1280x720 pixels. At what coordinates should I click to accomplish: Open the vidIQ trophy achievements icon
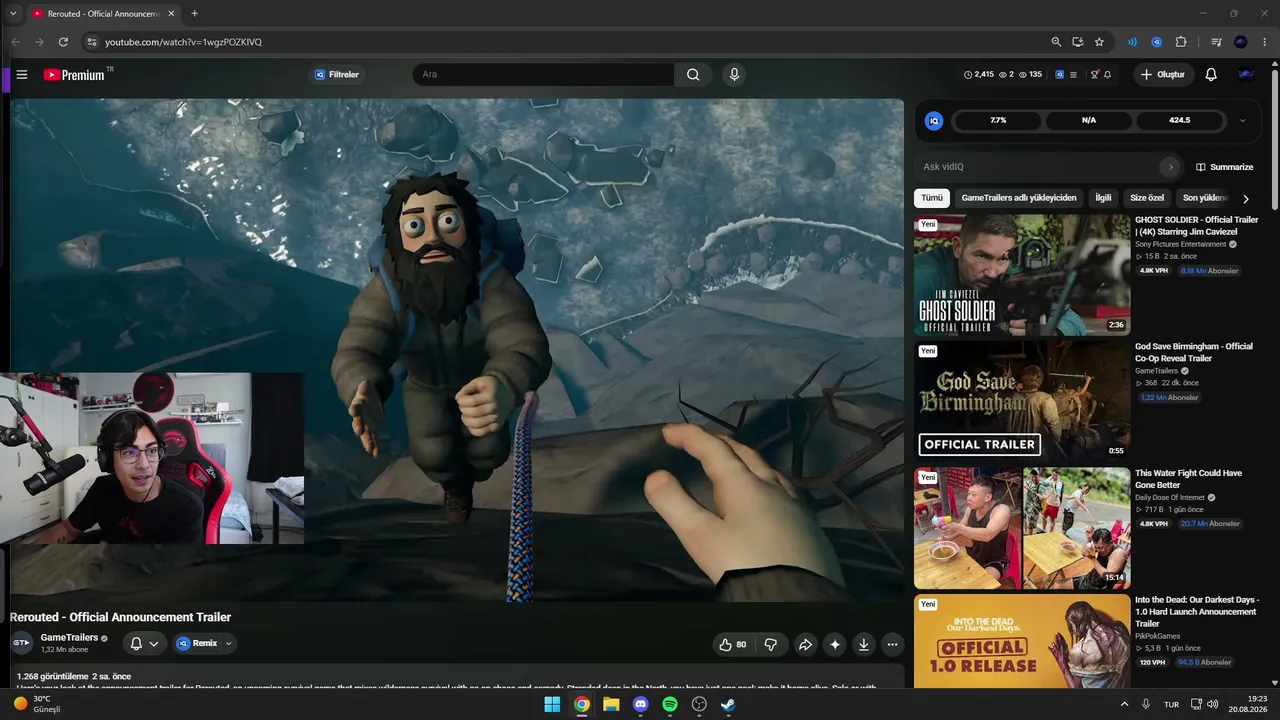pyautogui.click(x=1095, y=75)
